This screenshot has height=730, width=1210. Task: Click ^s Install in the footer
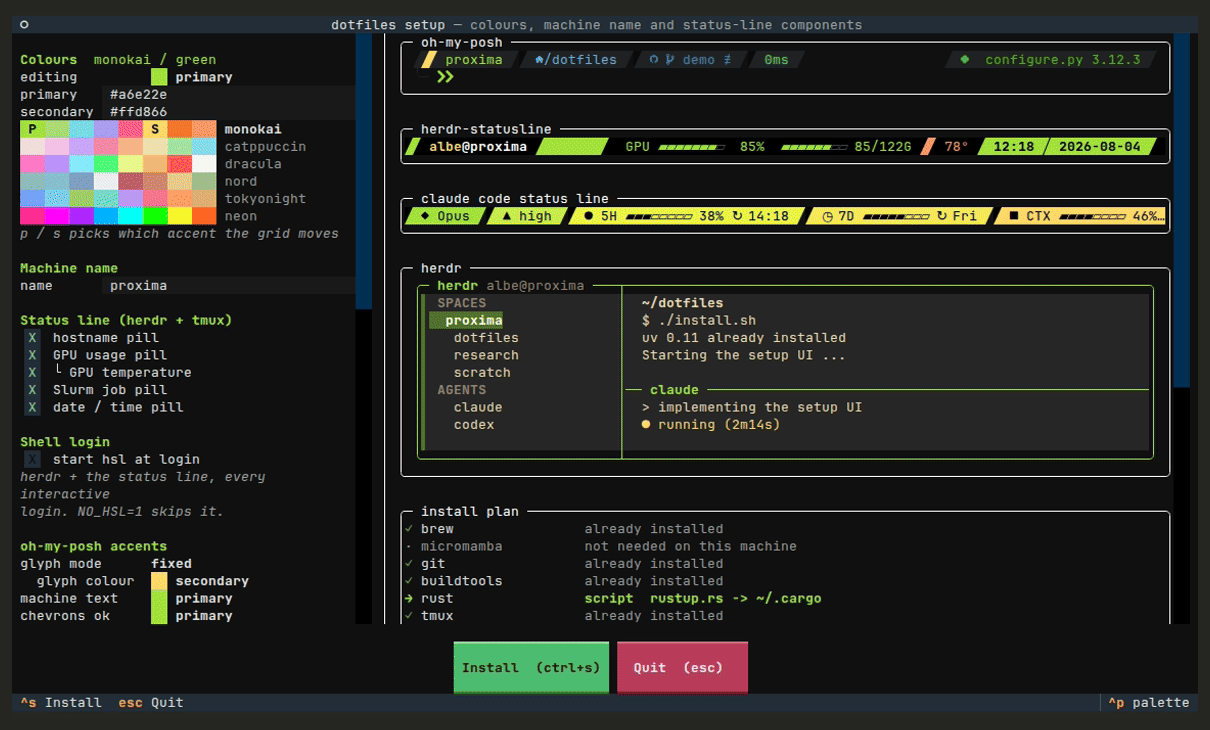click(x=61, y=703)
